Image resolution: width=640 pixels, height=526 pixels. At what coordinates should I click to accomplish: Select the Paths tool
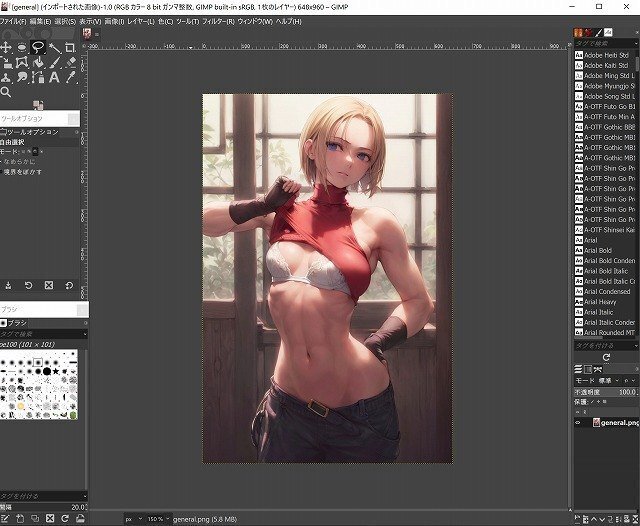click(38, 78)
